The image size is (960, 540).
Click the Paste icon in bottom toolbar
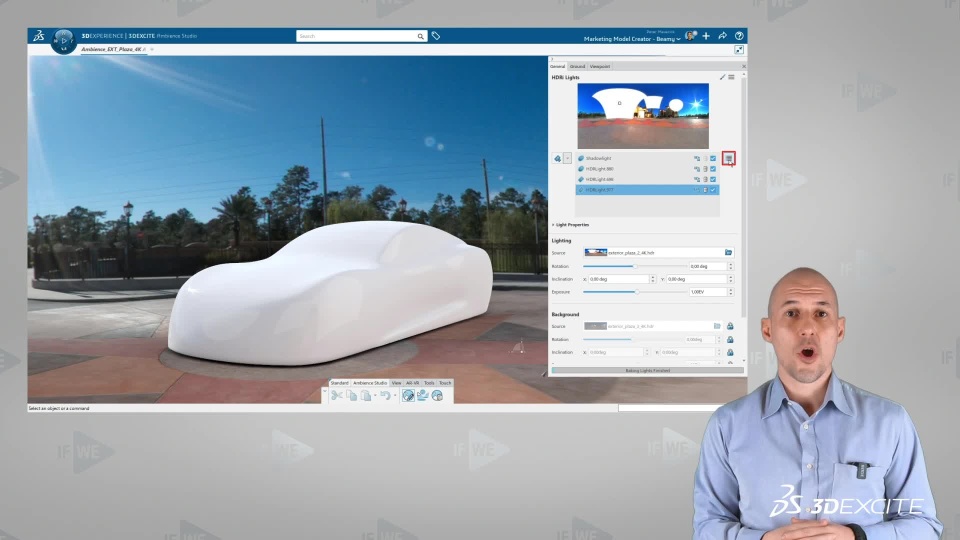(x=366, y=396)
